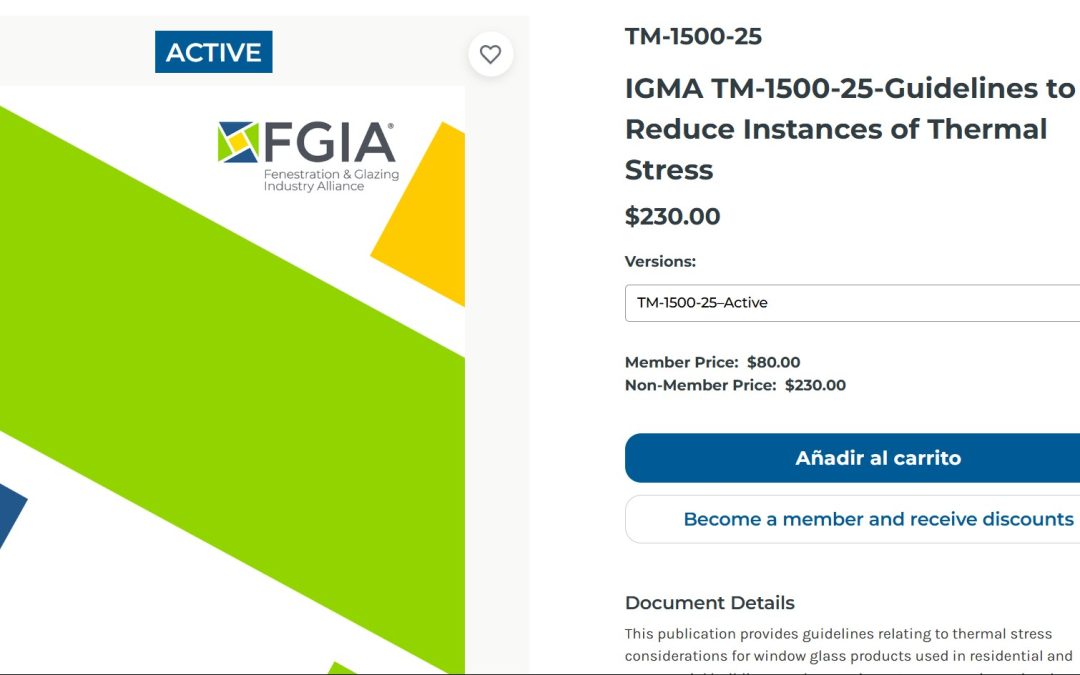Open the Versions dropdown

tap(852, 303)
